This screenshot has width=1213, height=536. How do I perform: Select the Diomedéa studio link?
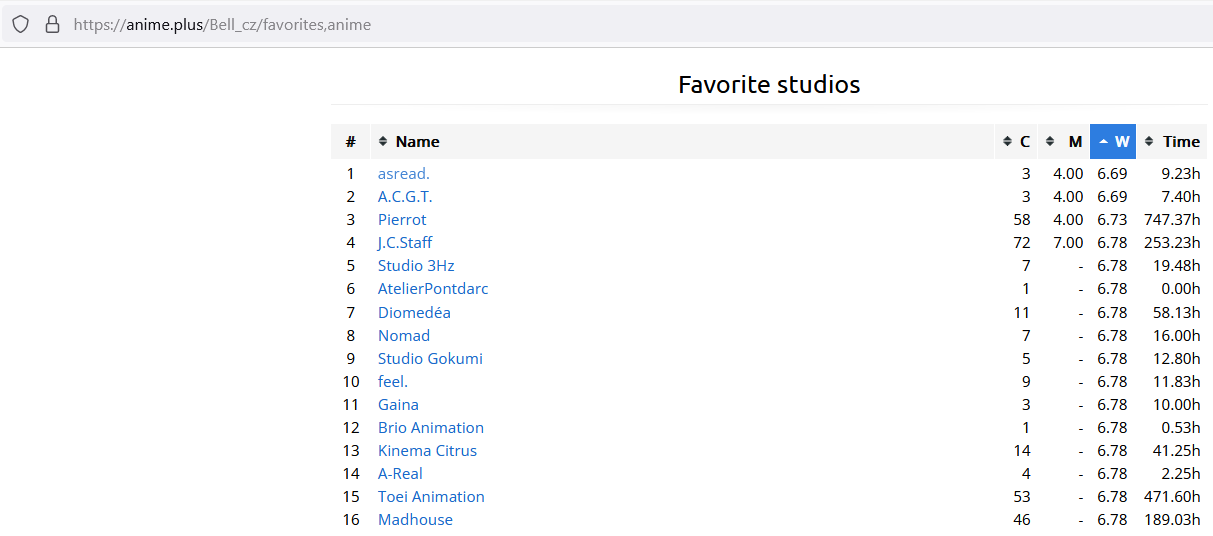[x=414, y=313]
